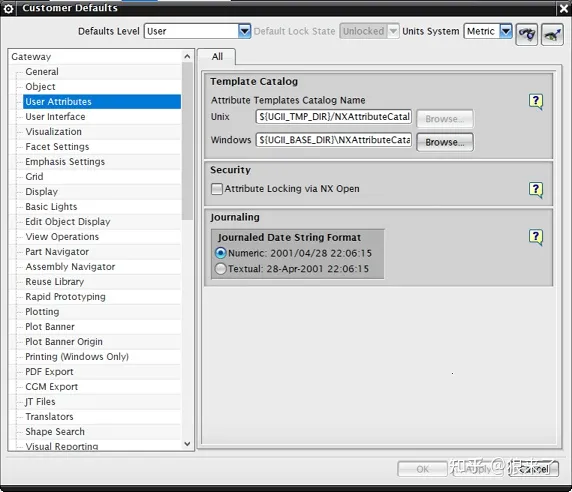This screenshot has width=572, height=492.
Task: Switch to the All tab
Action: [217, 57]
